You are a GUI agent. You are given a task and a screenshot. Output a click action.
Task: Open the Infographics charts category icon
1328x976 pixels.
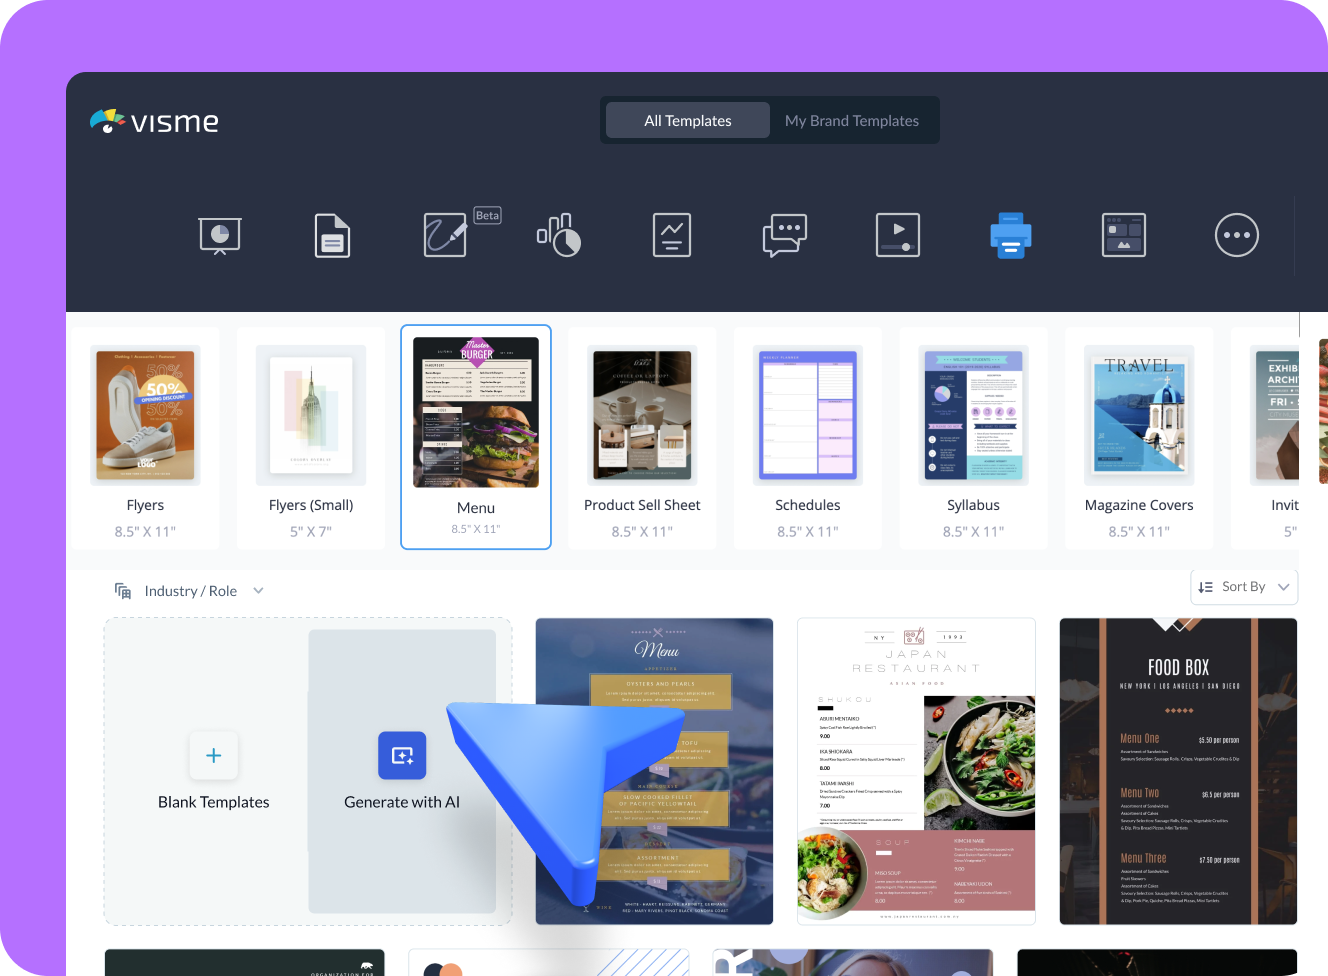coord(559,236)
